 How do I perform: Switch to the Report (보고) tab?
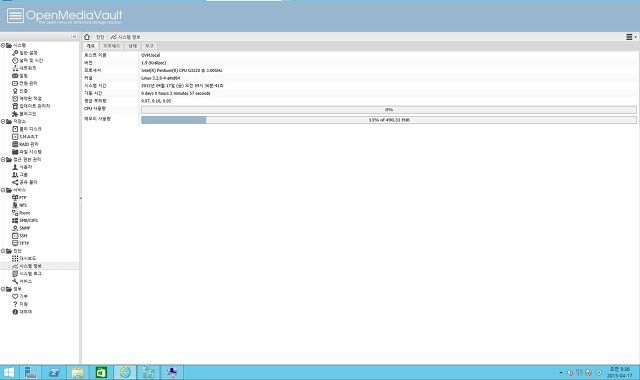(x=149, y=46)
